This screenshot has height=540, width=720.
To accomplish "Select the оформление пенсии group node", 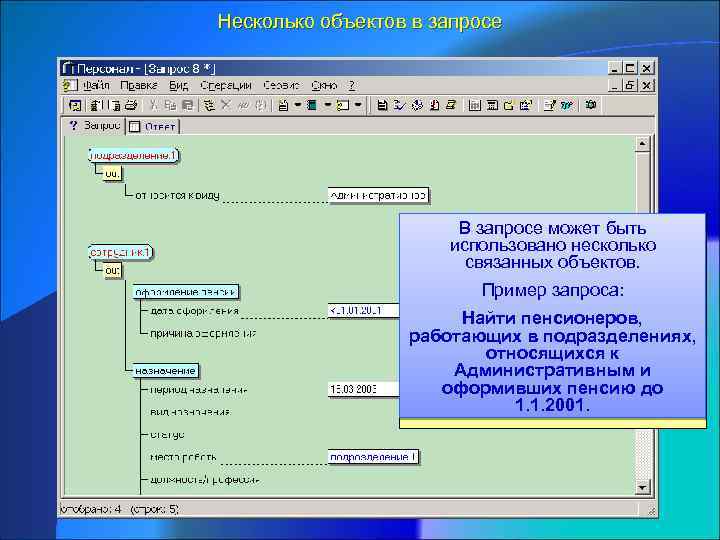I will pyautogui.click(x=186, y=292).
